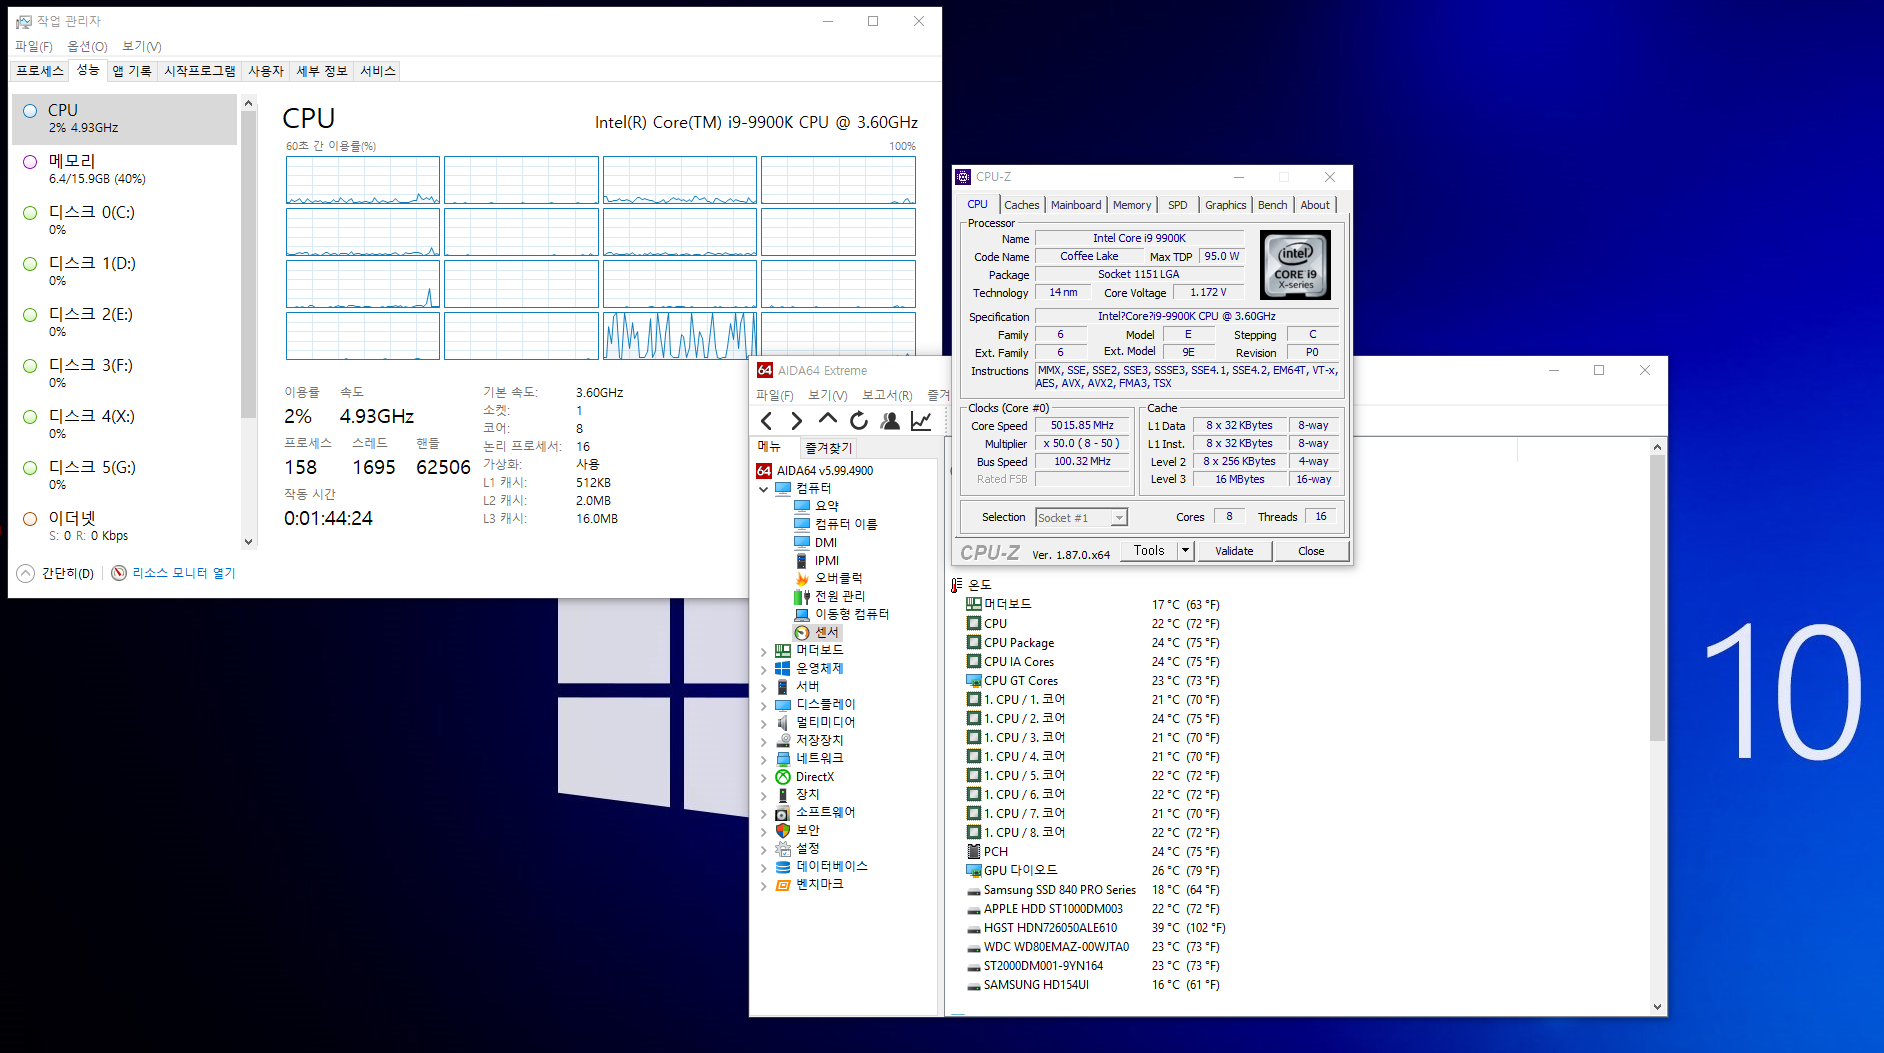Open AIDA64 보고서(R) menu
Viewport: 1884px width, 1053px height.
coord(887,395)
